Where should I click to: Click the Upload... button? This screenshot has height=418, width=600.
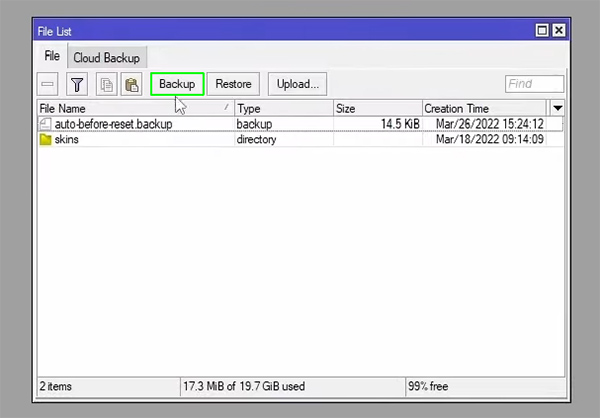coord(297,85)
